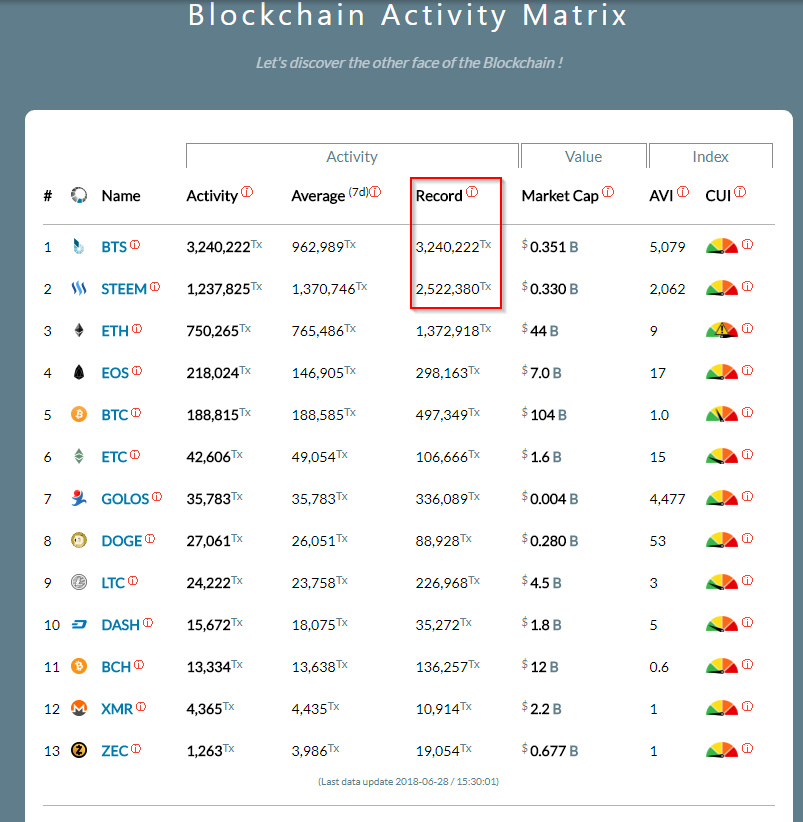Open the ETH coin link
Viewport: 803px width, 822px height.
click(115, 331)
